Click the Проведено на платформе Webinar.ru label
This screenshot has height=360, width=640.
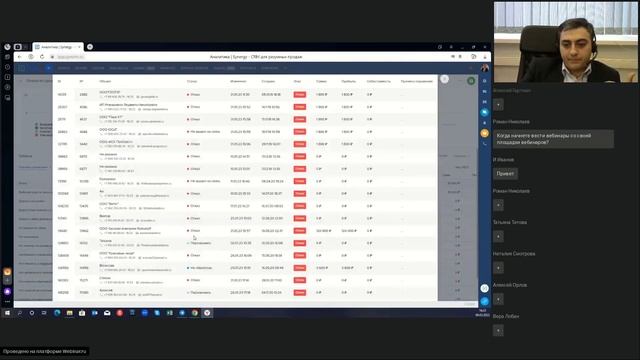(x=44, y=351)
